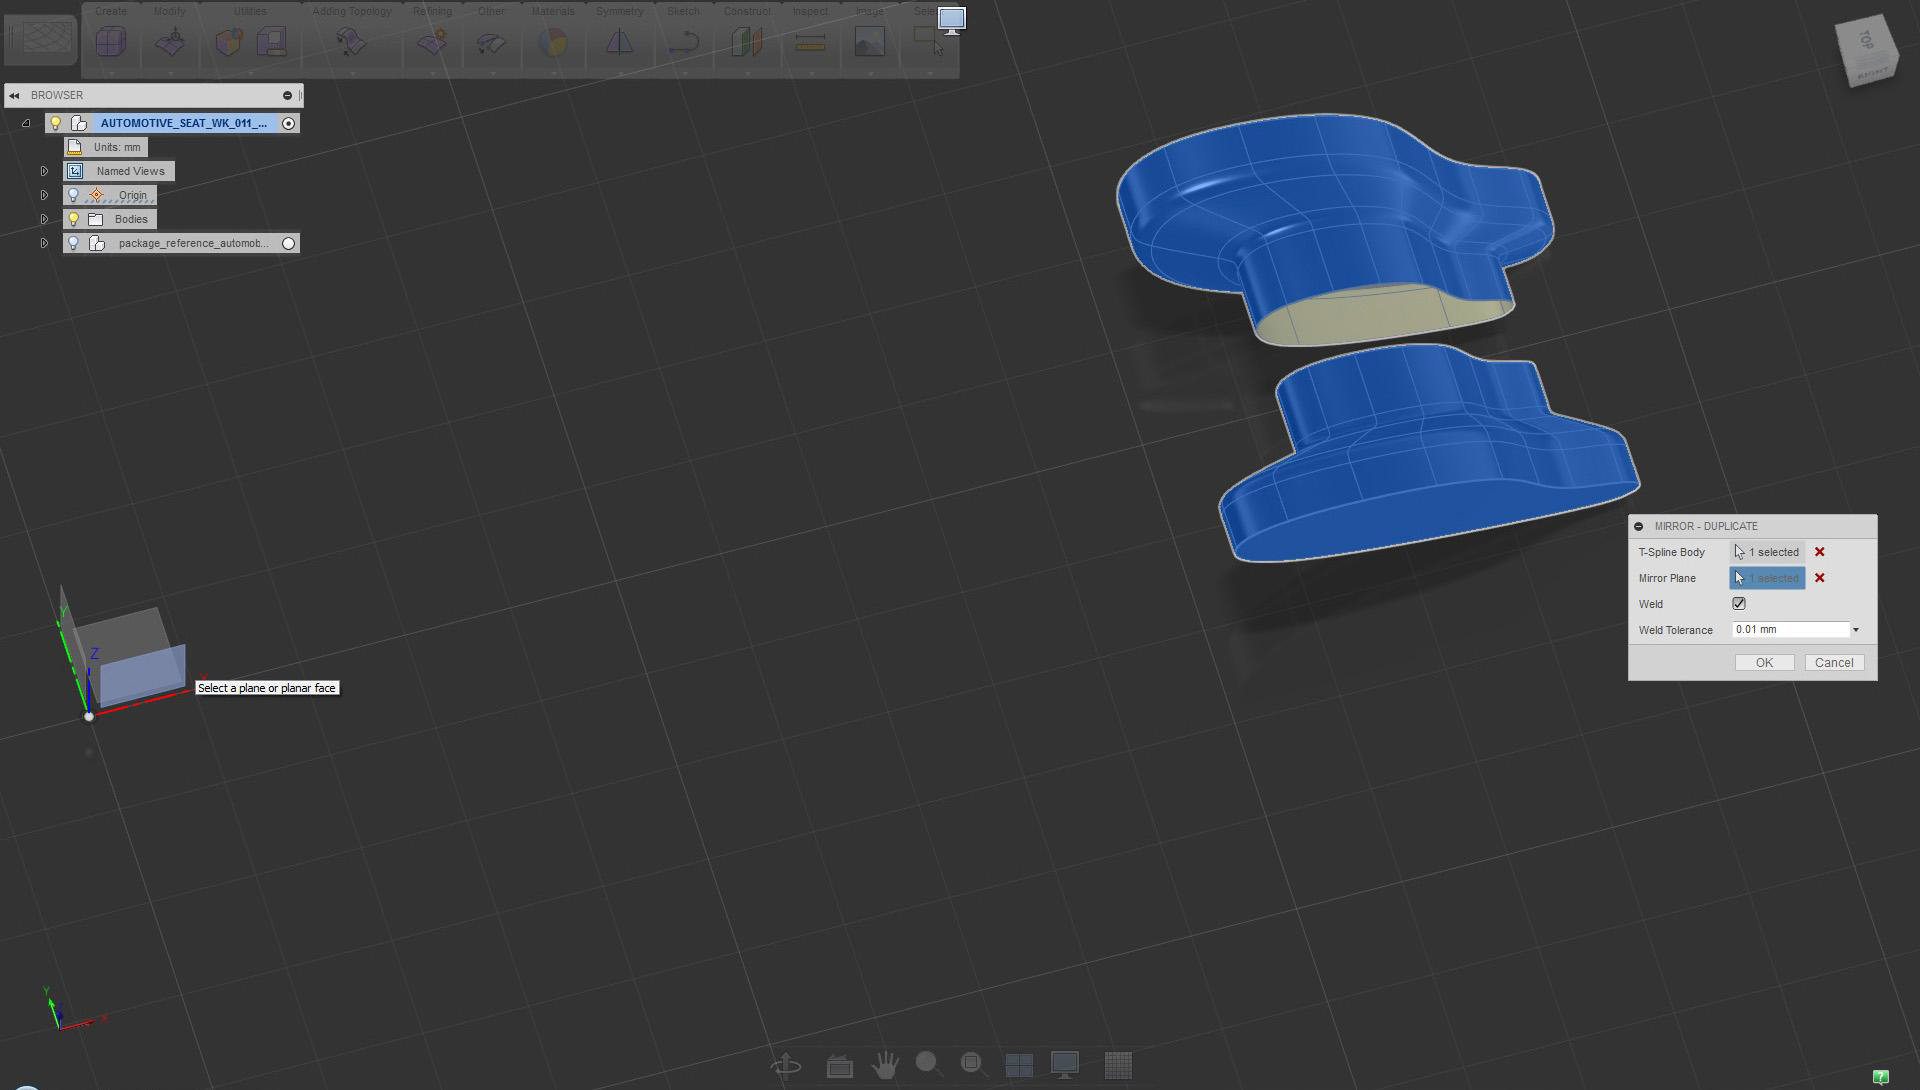Activate package_reference component radio button

pyautogui.click(x=289, y=243)
